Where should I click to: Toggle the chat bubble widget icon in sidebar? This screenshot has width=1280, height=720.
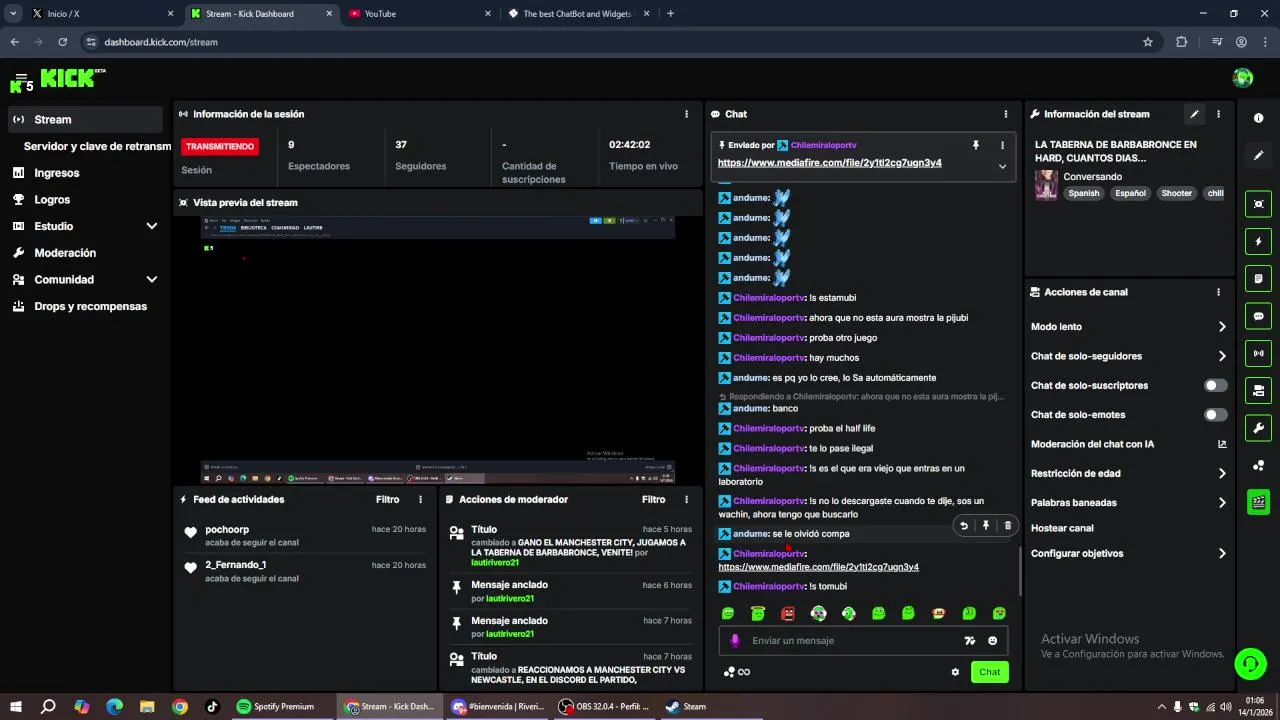1258,316
